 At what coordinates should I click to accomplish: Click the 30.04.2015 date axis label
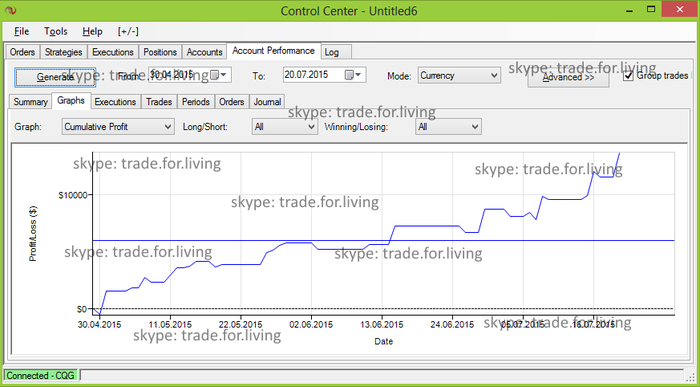click(100, 325)
